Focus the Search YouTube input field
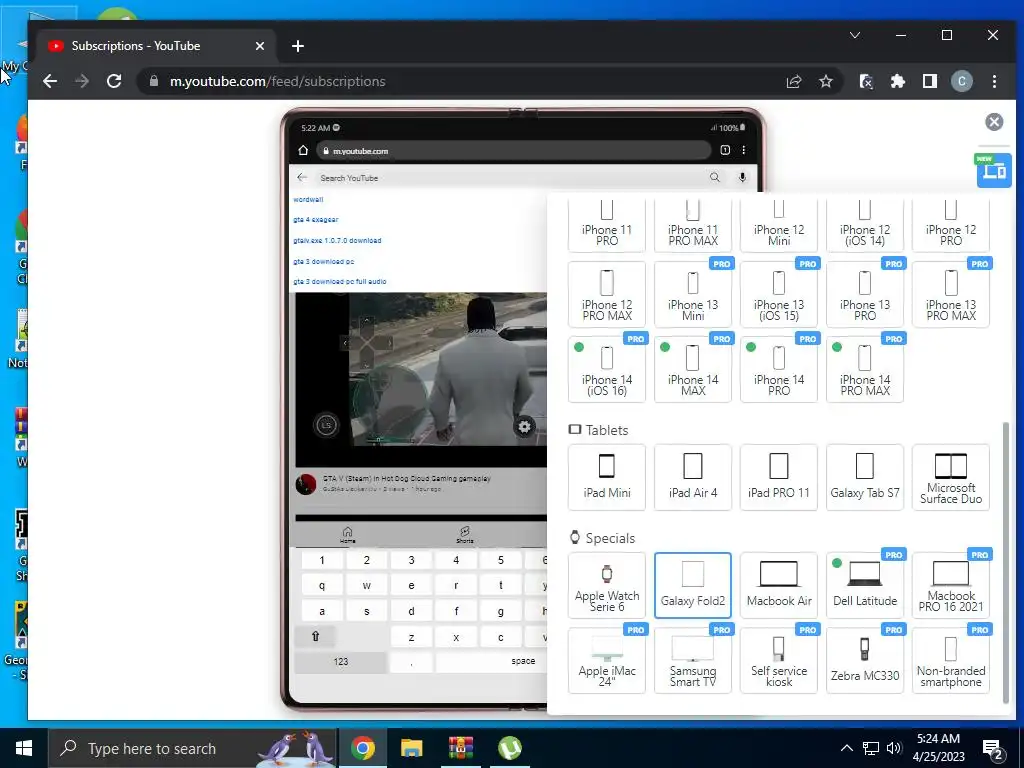The width and height of the screenshot is (1024, 768). click(509, 178)
